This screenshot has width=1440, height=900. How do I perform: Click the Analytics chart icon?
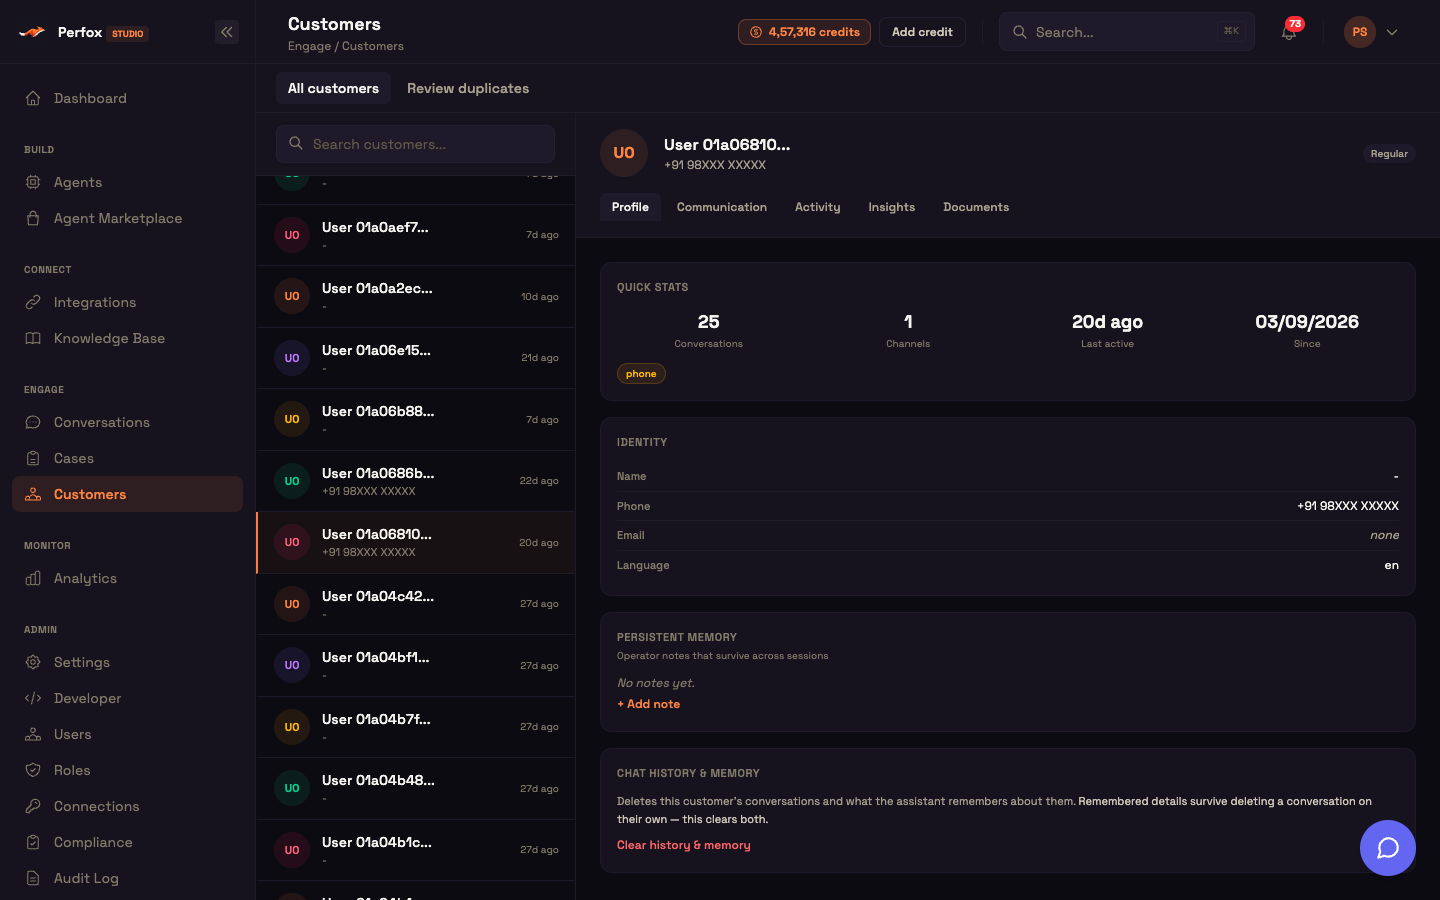tap(33, 578)
